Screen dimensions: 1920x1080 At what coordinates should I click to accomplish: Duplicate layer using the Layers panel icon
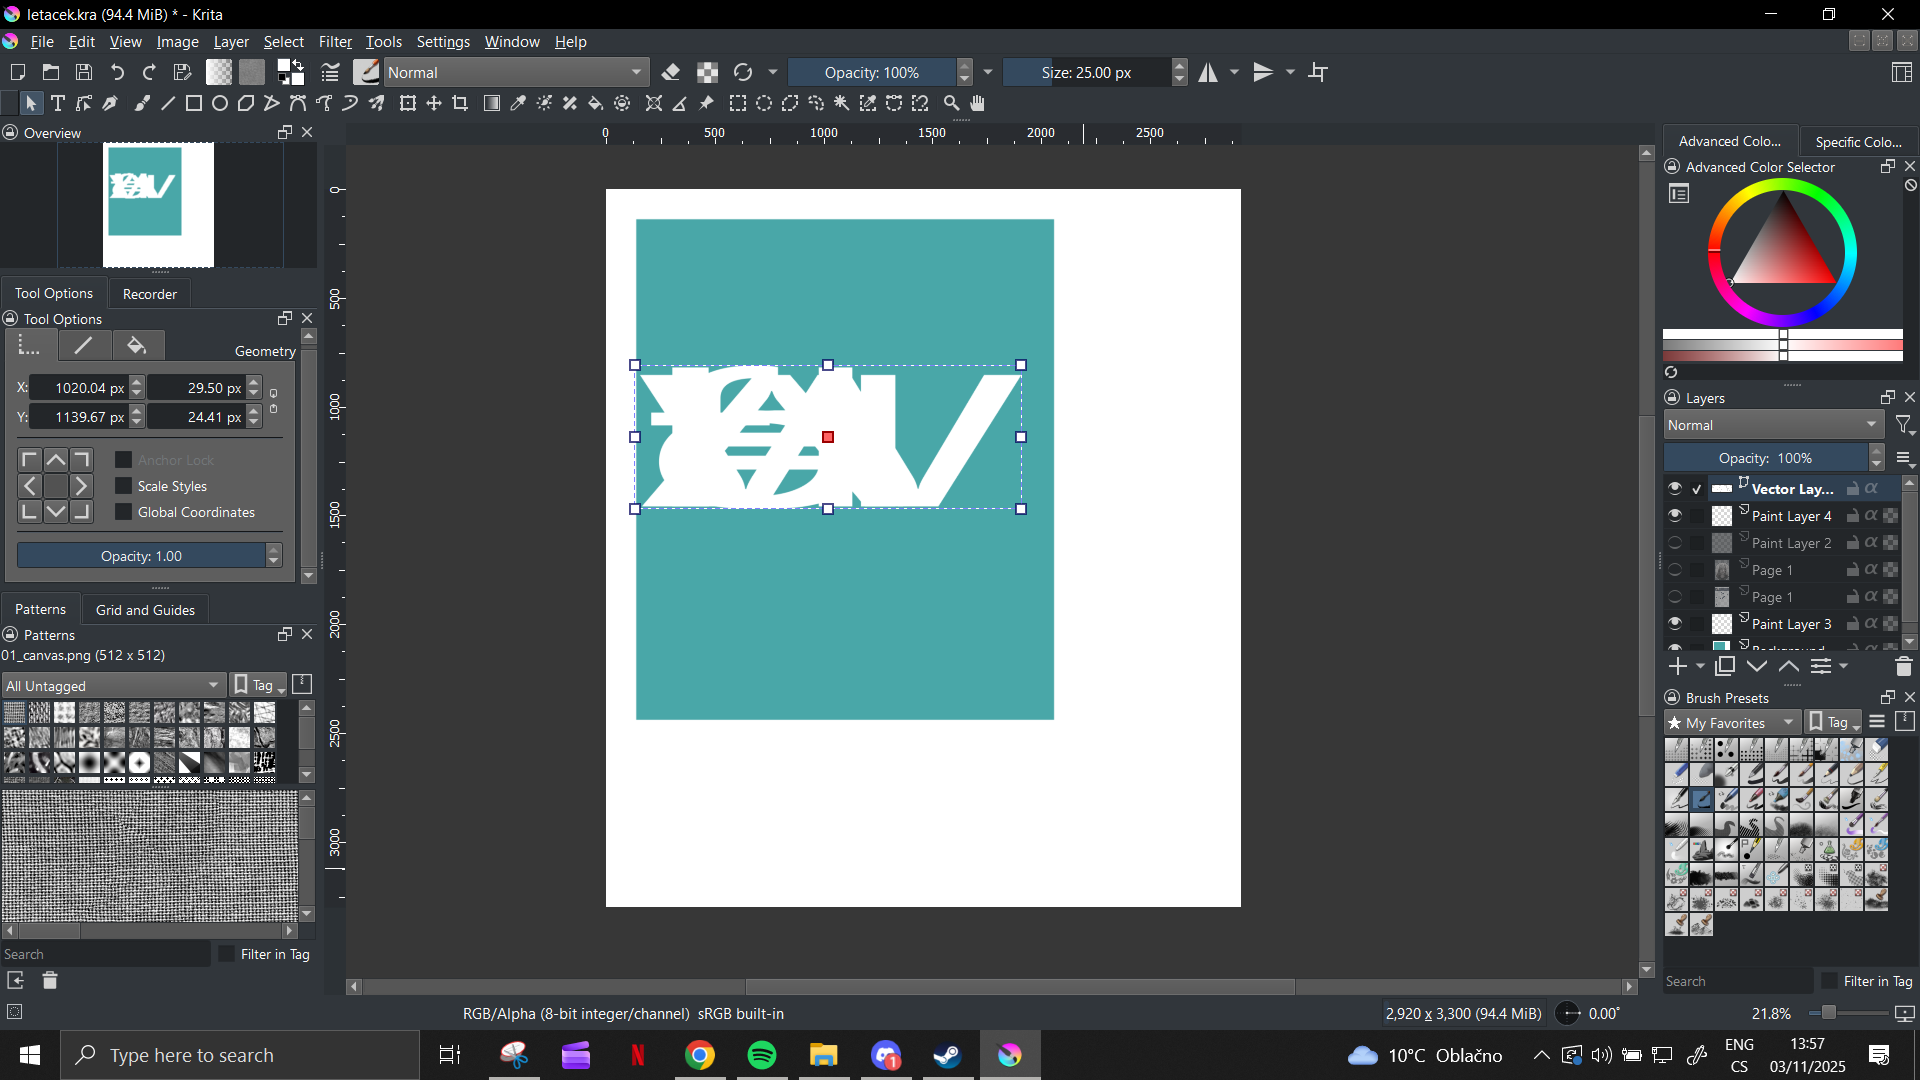[x=1725, y=666]
